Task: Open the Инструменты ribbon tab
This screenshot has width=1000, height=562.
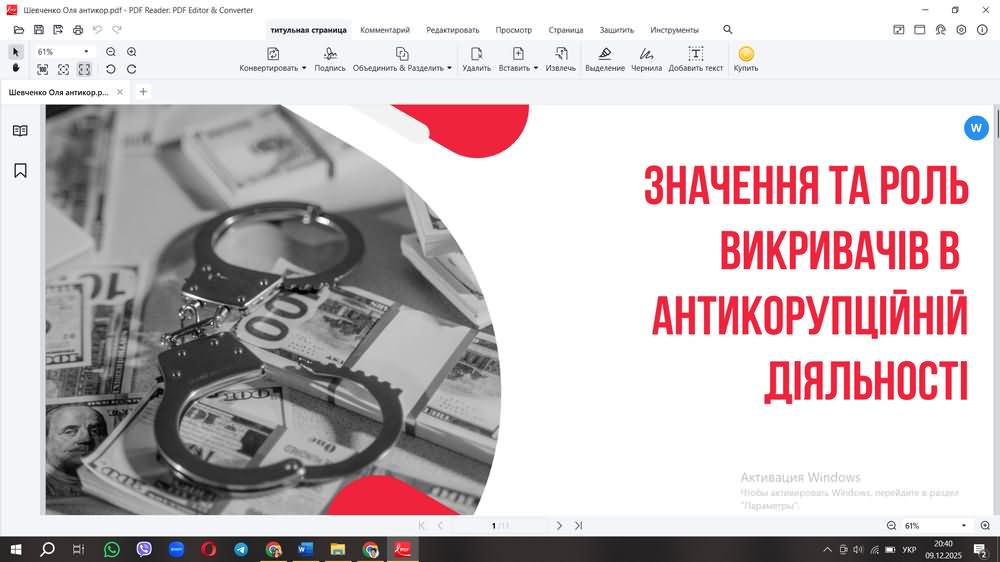Action: coord(674,30)
